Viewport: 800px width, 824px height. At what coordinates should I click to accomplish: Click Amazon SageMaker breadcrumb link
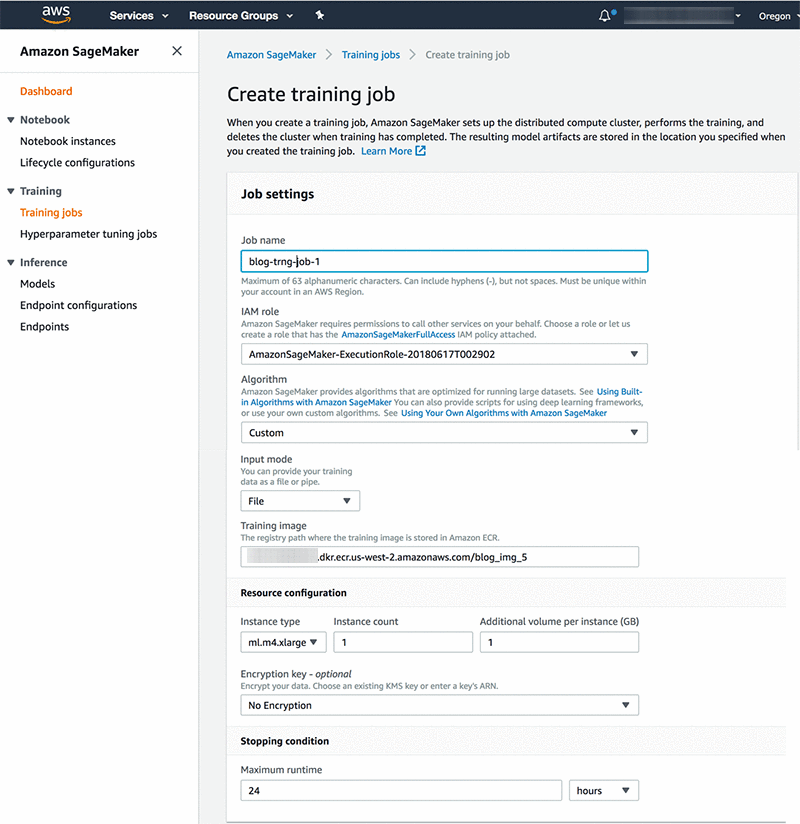coord(271,55)
